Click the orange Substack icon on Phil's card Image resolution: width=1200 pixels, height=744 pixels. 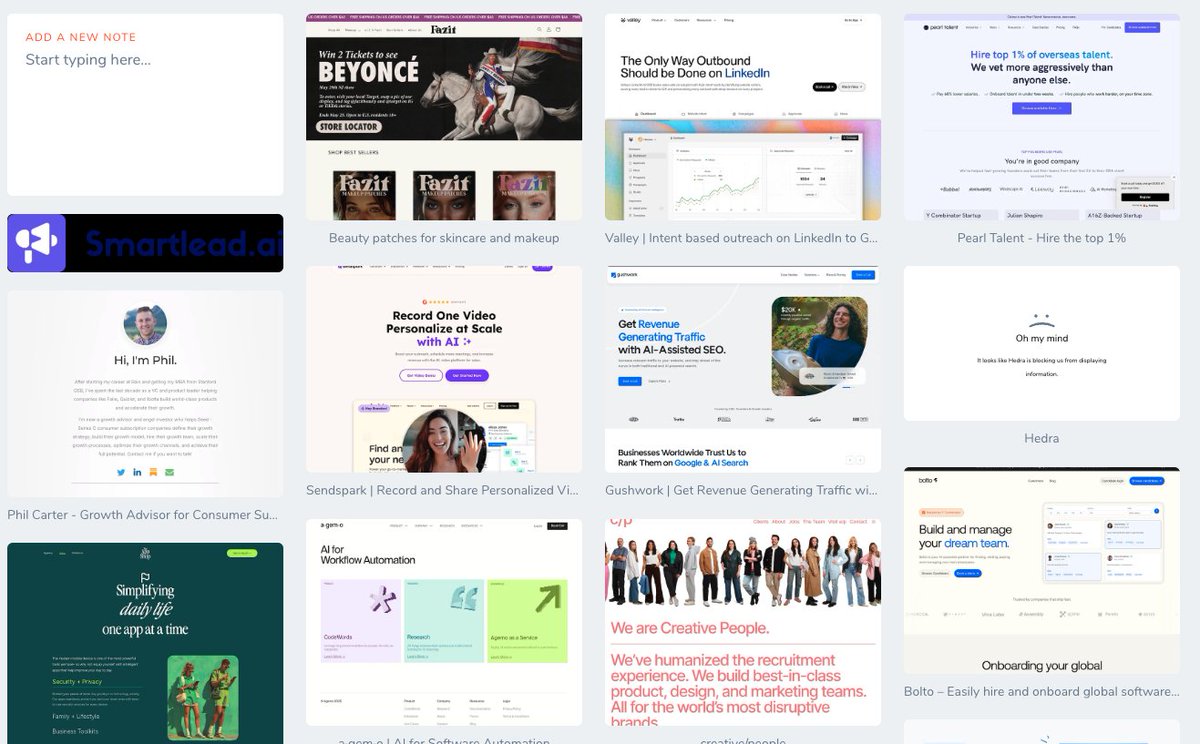click(153, 472)
